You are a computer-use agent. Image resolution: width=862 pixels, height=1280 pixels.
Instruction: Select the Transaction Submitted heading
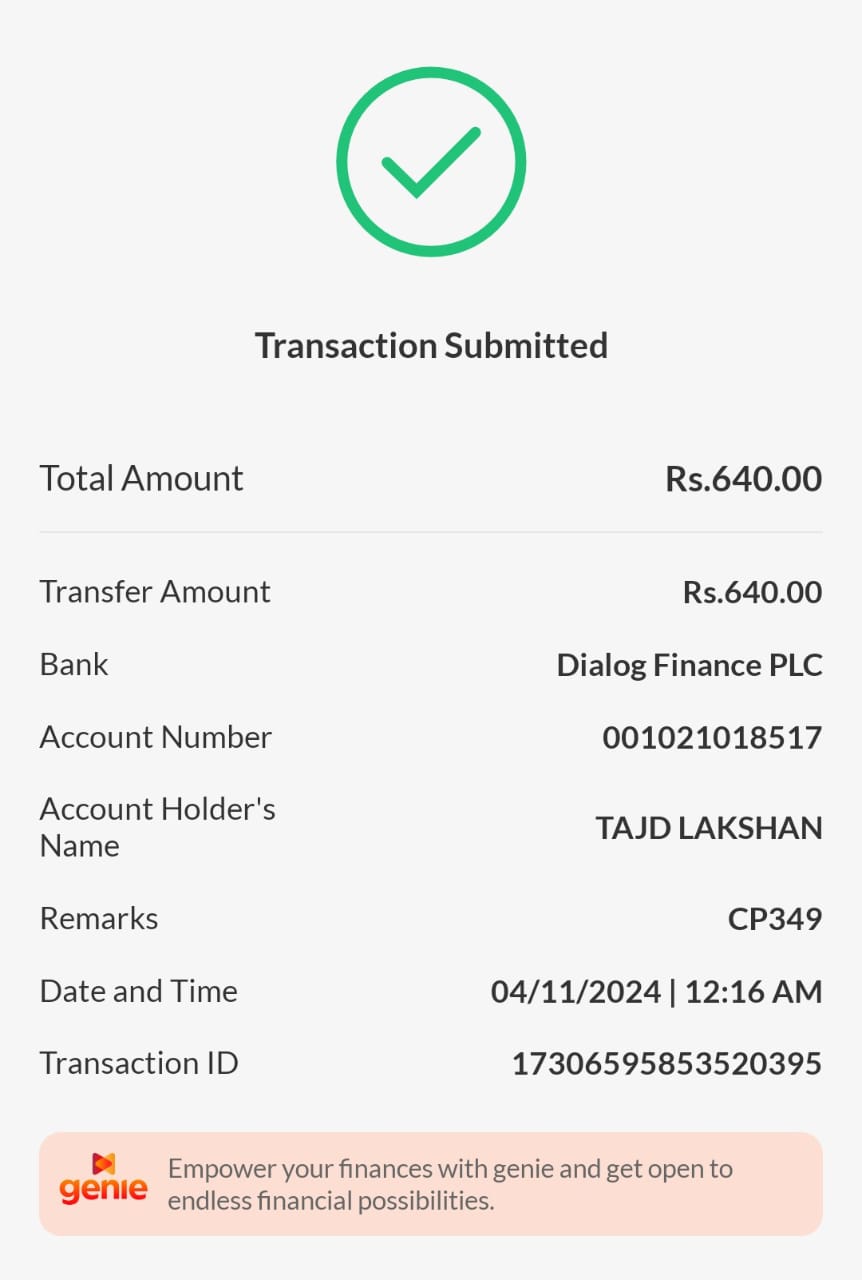click(x=431, y=346)
